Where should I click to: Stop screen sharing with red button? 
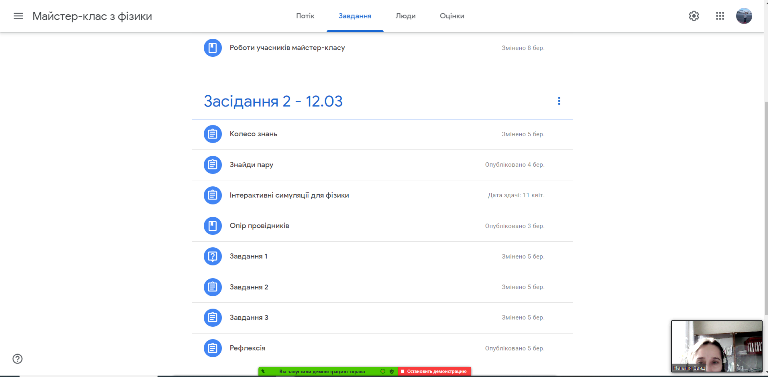(x=434, y=372)
